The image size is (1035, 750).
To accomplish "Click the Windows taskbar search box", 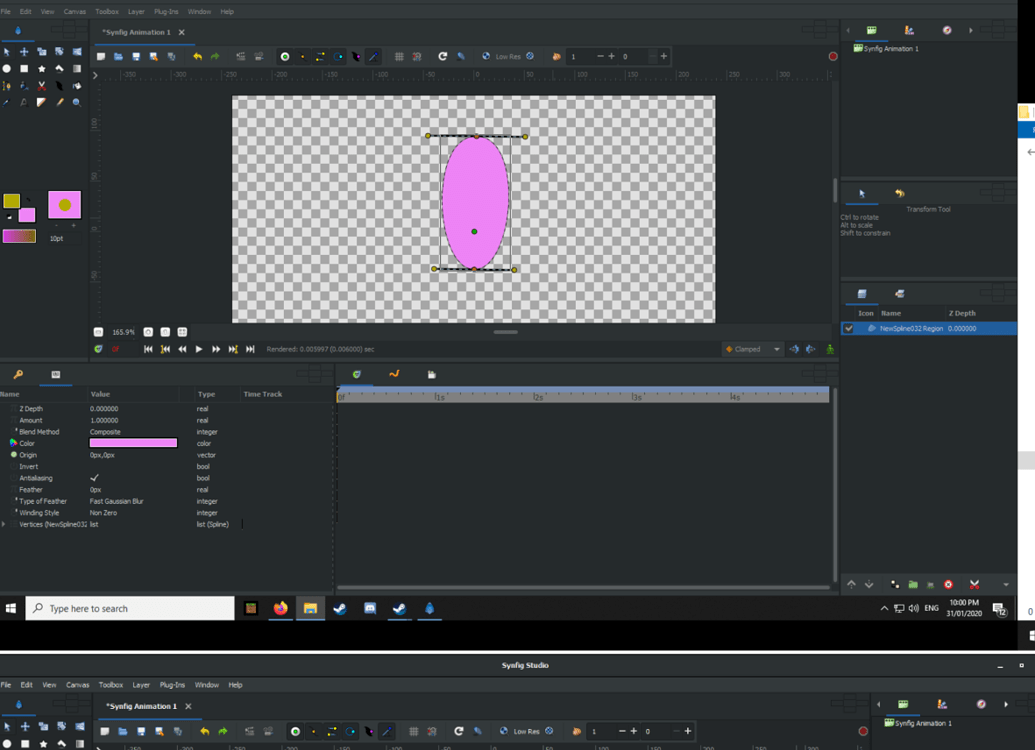I will [x=130, y=608].
